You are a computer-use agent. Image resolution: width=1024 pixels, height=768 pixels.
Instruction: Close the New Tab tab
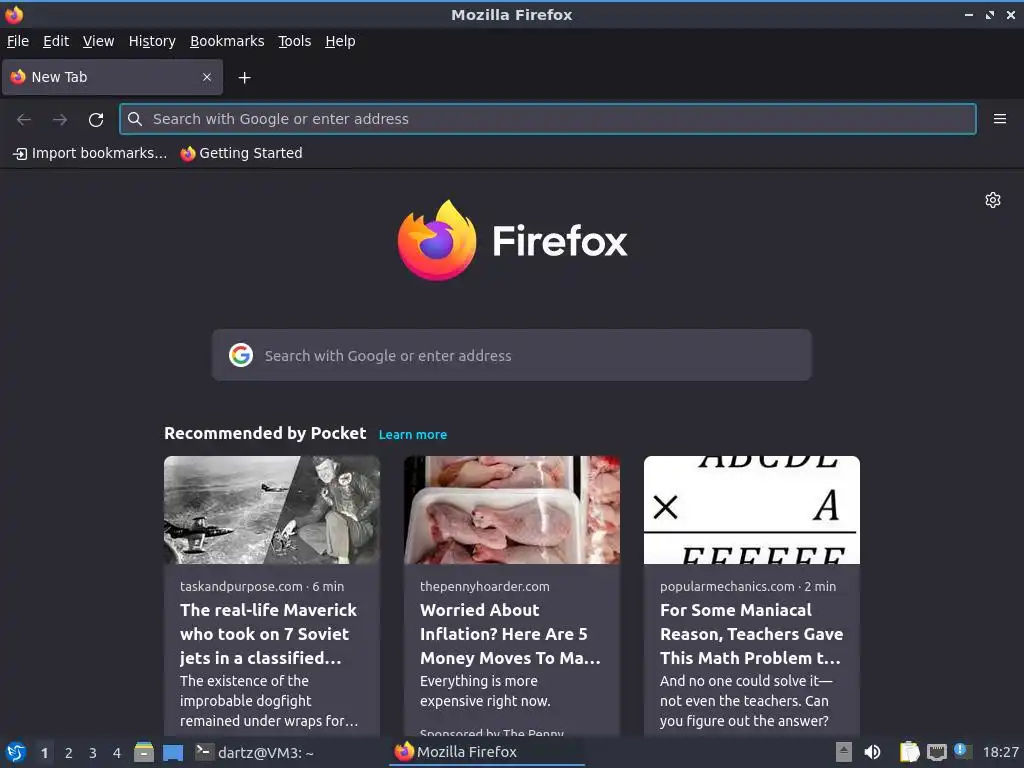[206, 77]
